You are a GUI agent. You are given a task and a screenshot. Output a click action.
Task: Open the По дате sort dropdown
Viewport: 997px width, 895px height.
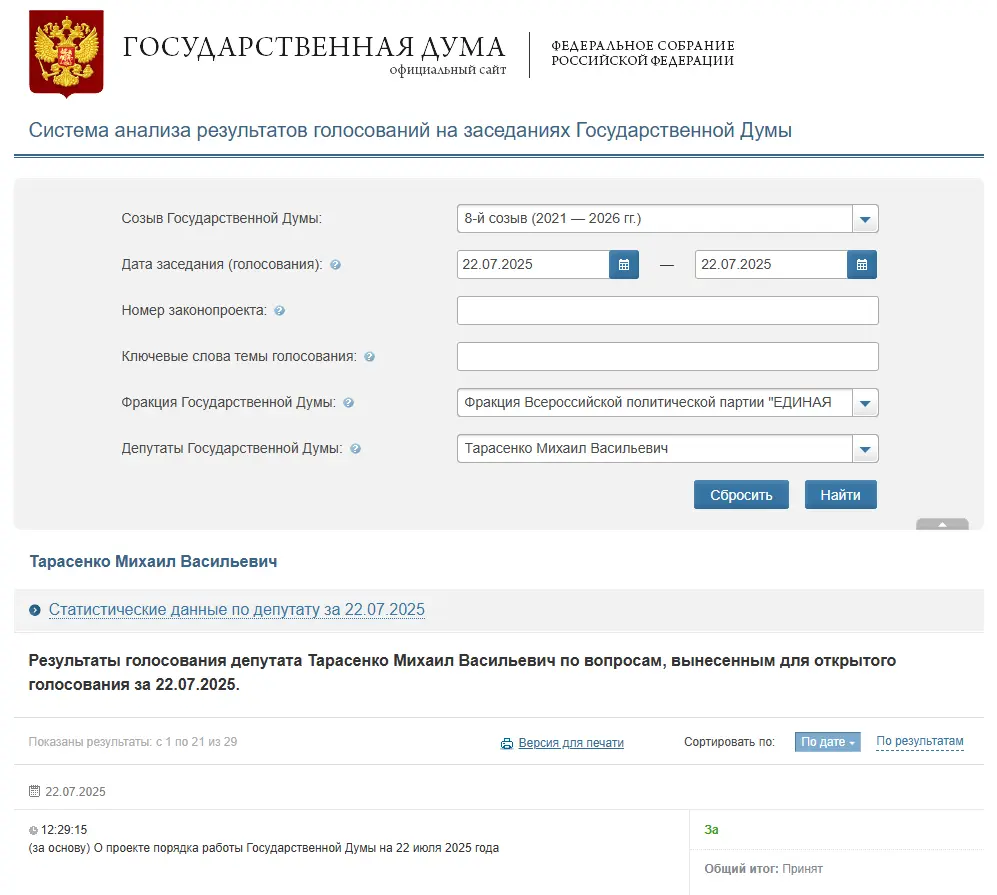pyautogui.click(x=827, y=742)
